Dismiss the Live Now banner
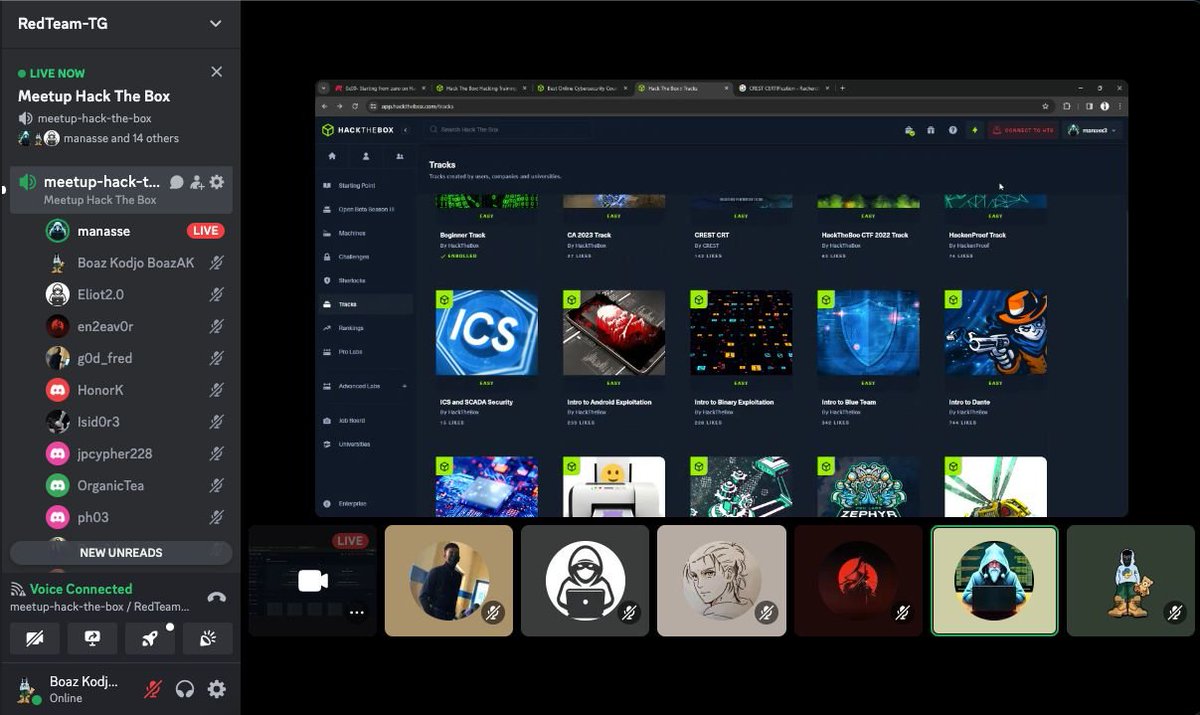 [x=217, y=72]
